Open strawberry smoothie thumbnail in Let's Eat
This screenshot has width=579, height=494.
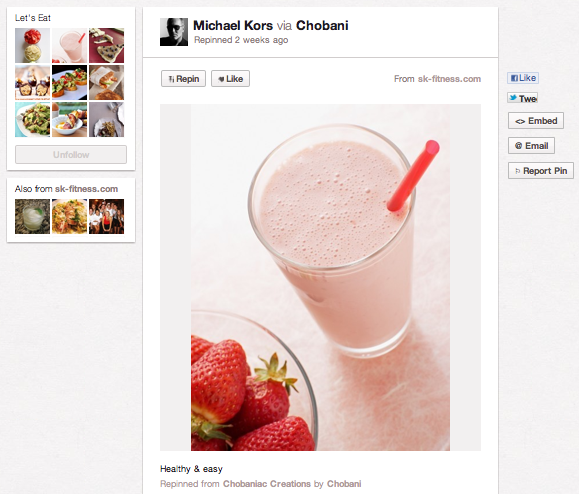pyautogui.click(x=69, y=45)
